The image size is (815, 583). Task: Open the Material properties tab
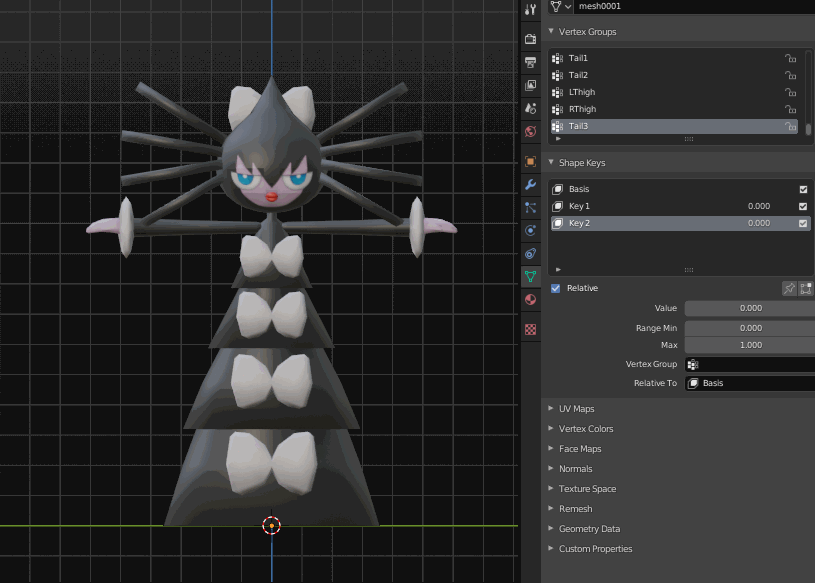(530, 300)
